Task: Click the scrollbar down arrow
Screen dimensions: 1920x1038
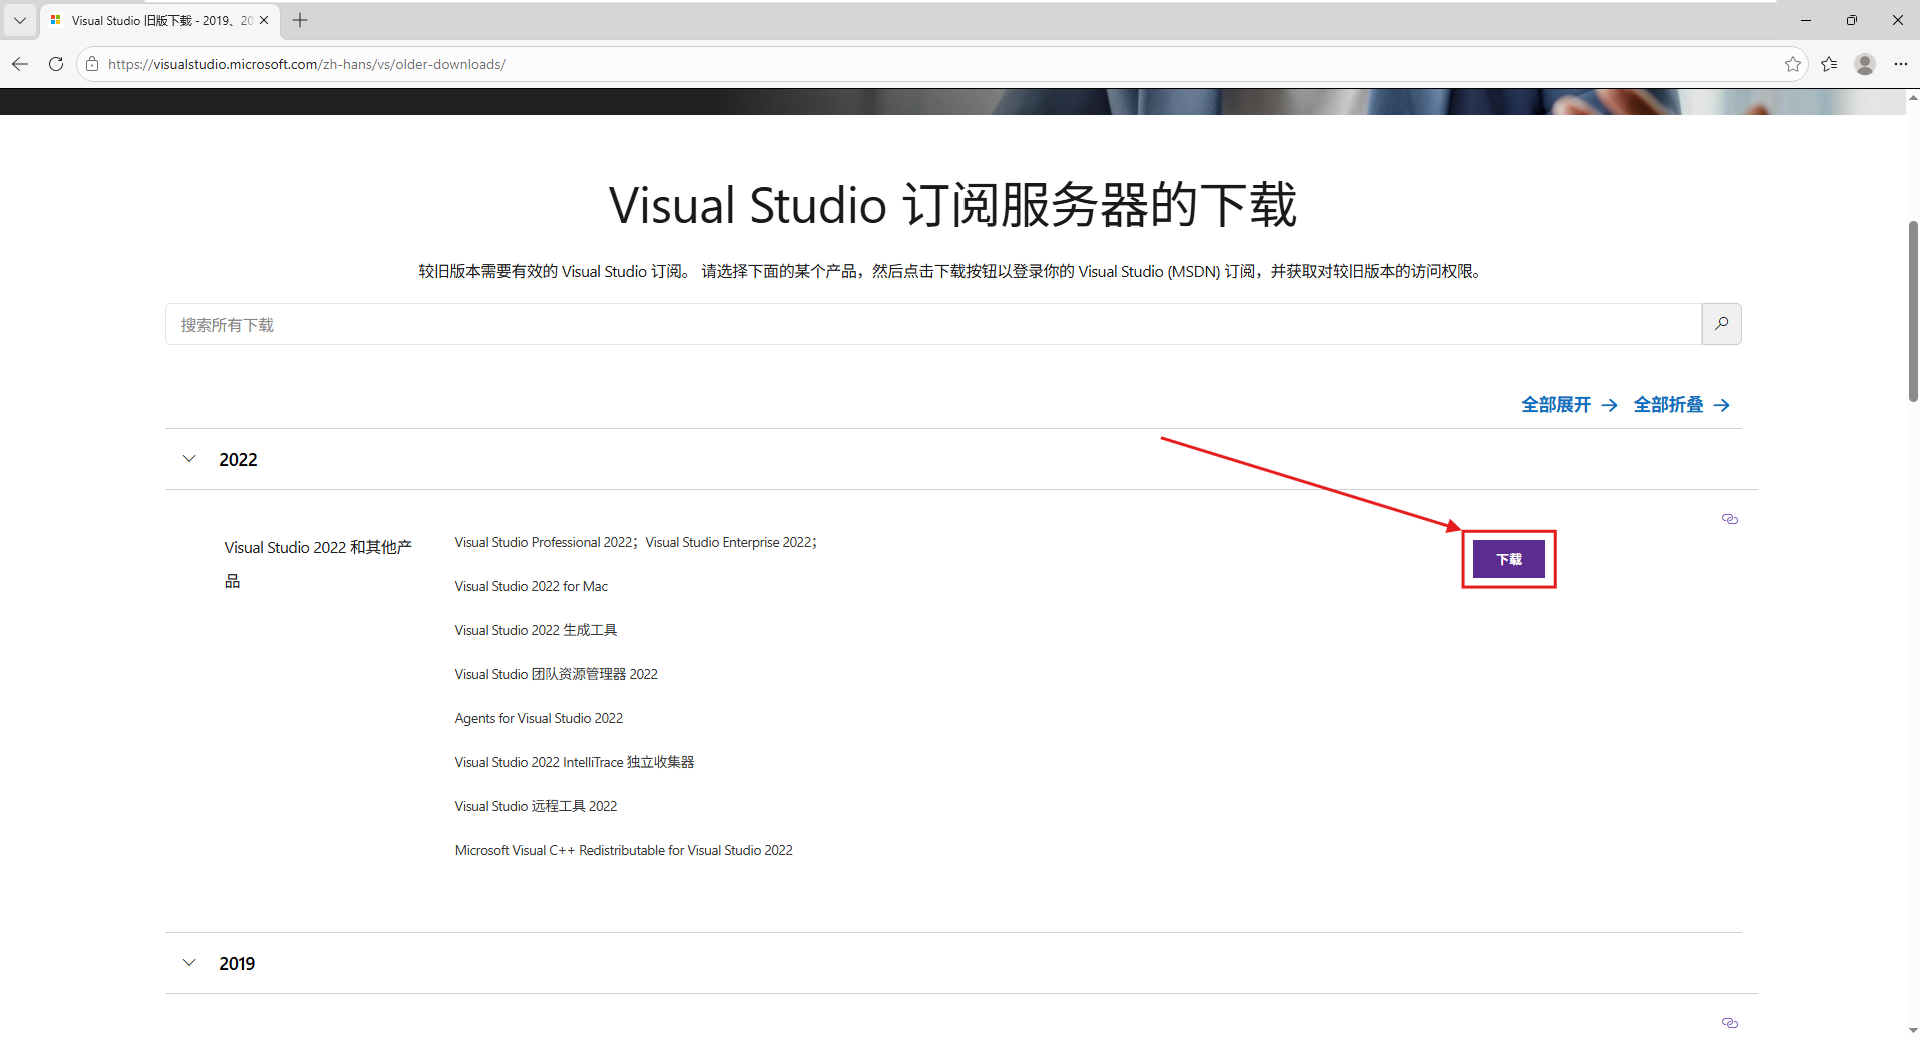Action: point(1913,1030)
